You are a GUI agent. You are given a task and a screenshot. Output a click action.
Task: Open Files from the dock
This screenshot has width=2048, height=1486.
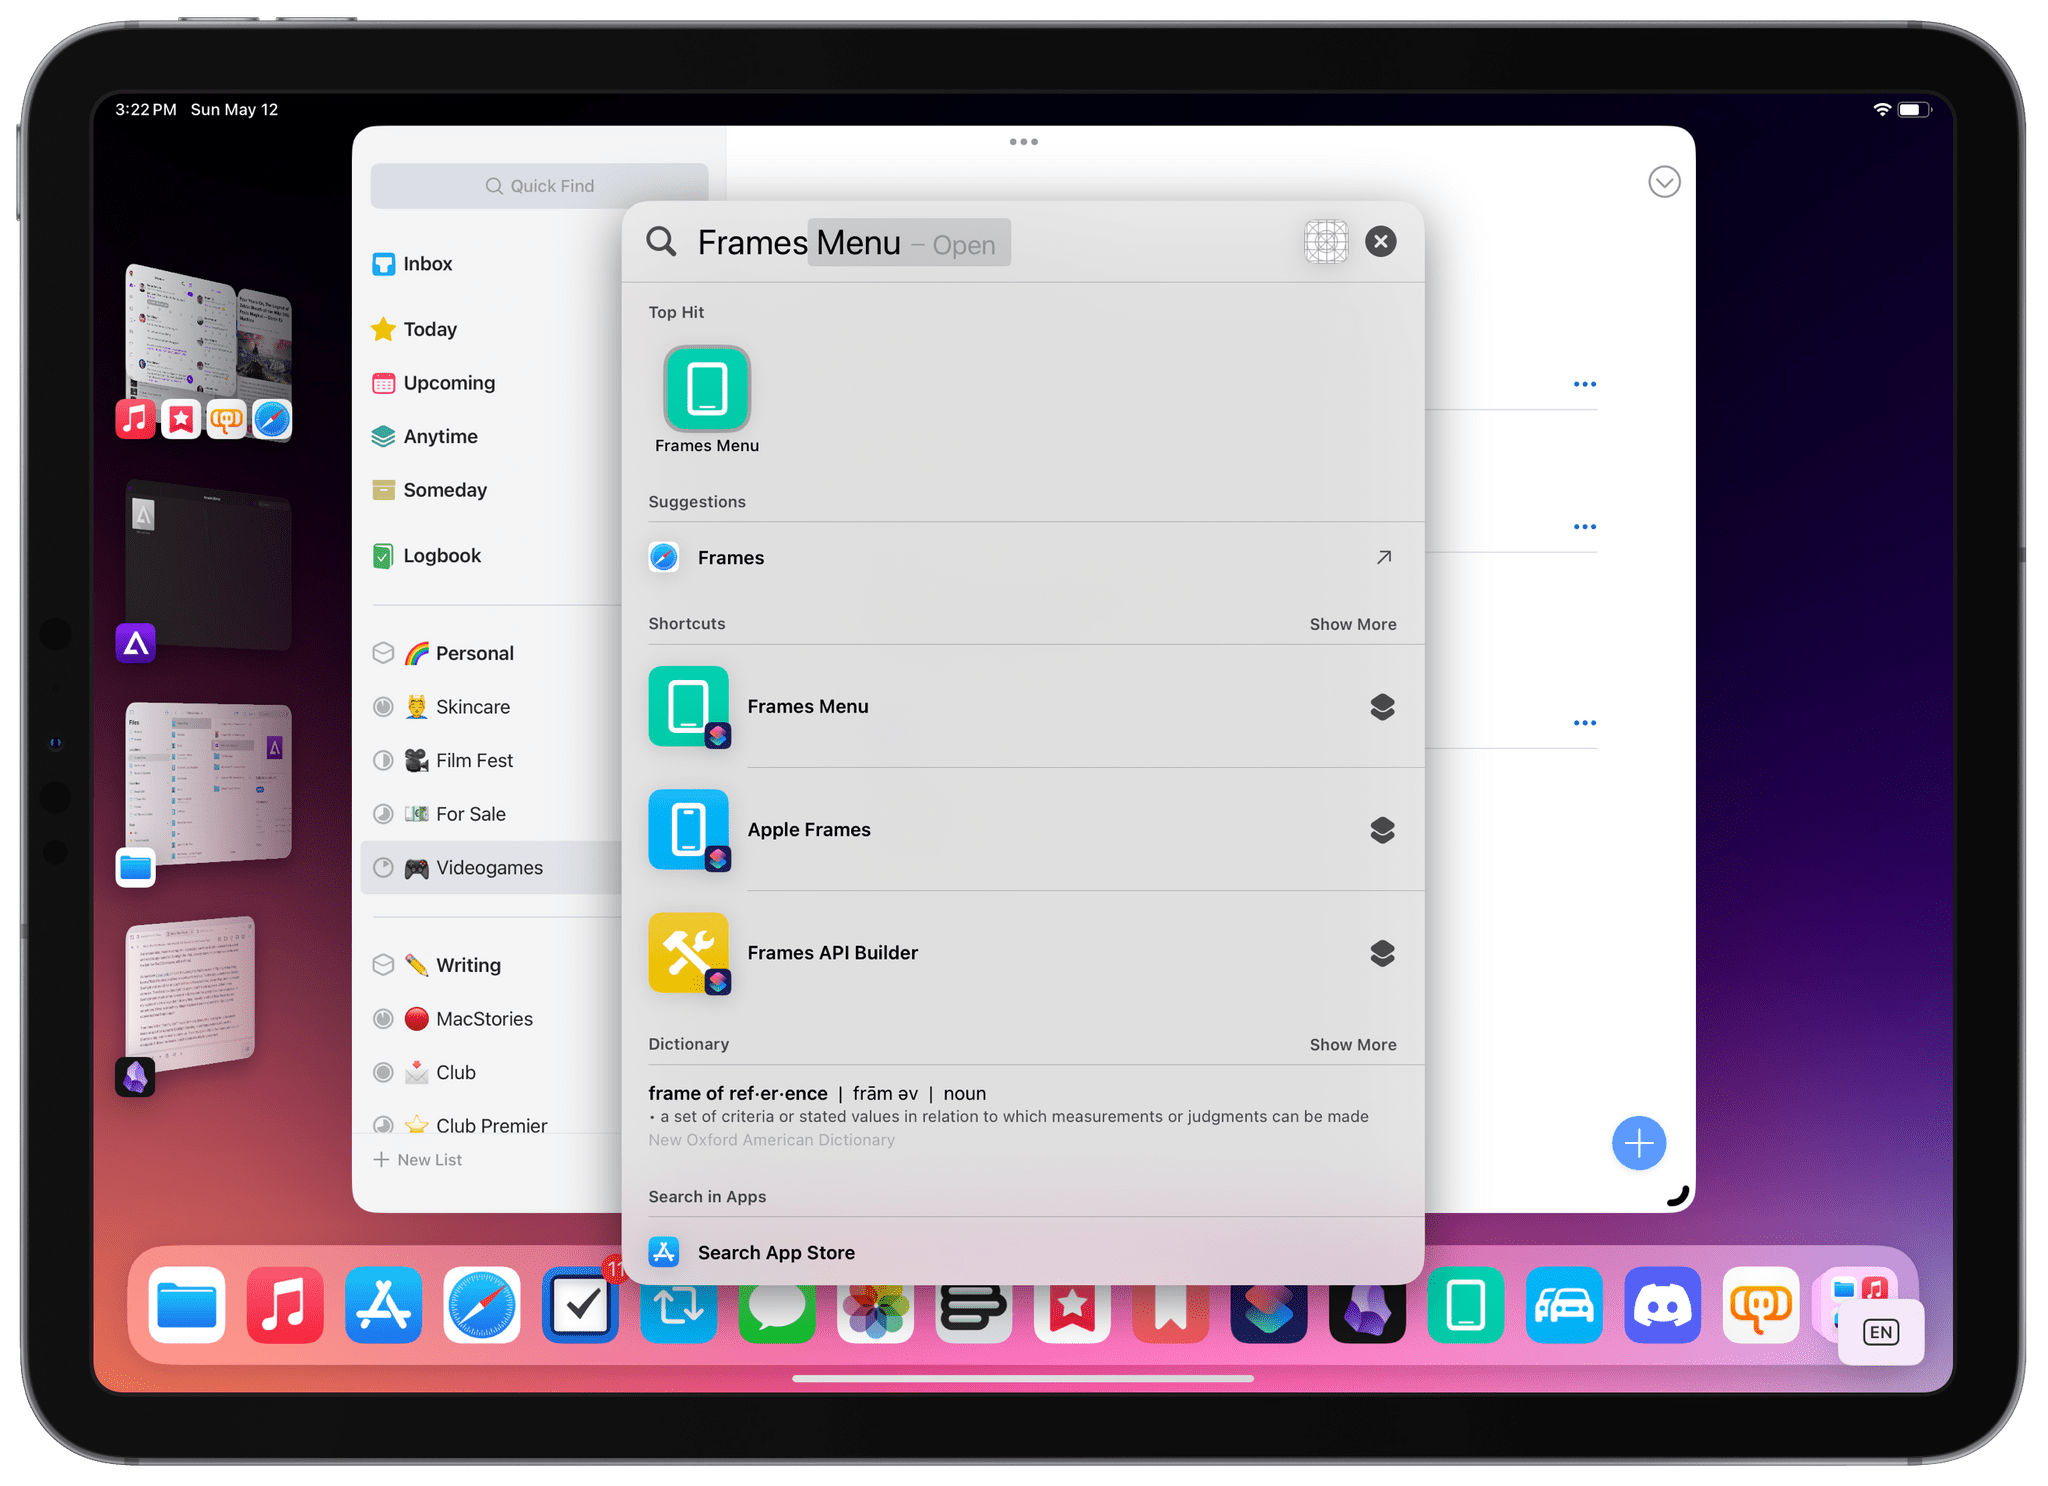click(x=186, y=1306)
